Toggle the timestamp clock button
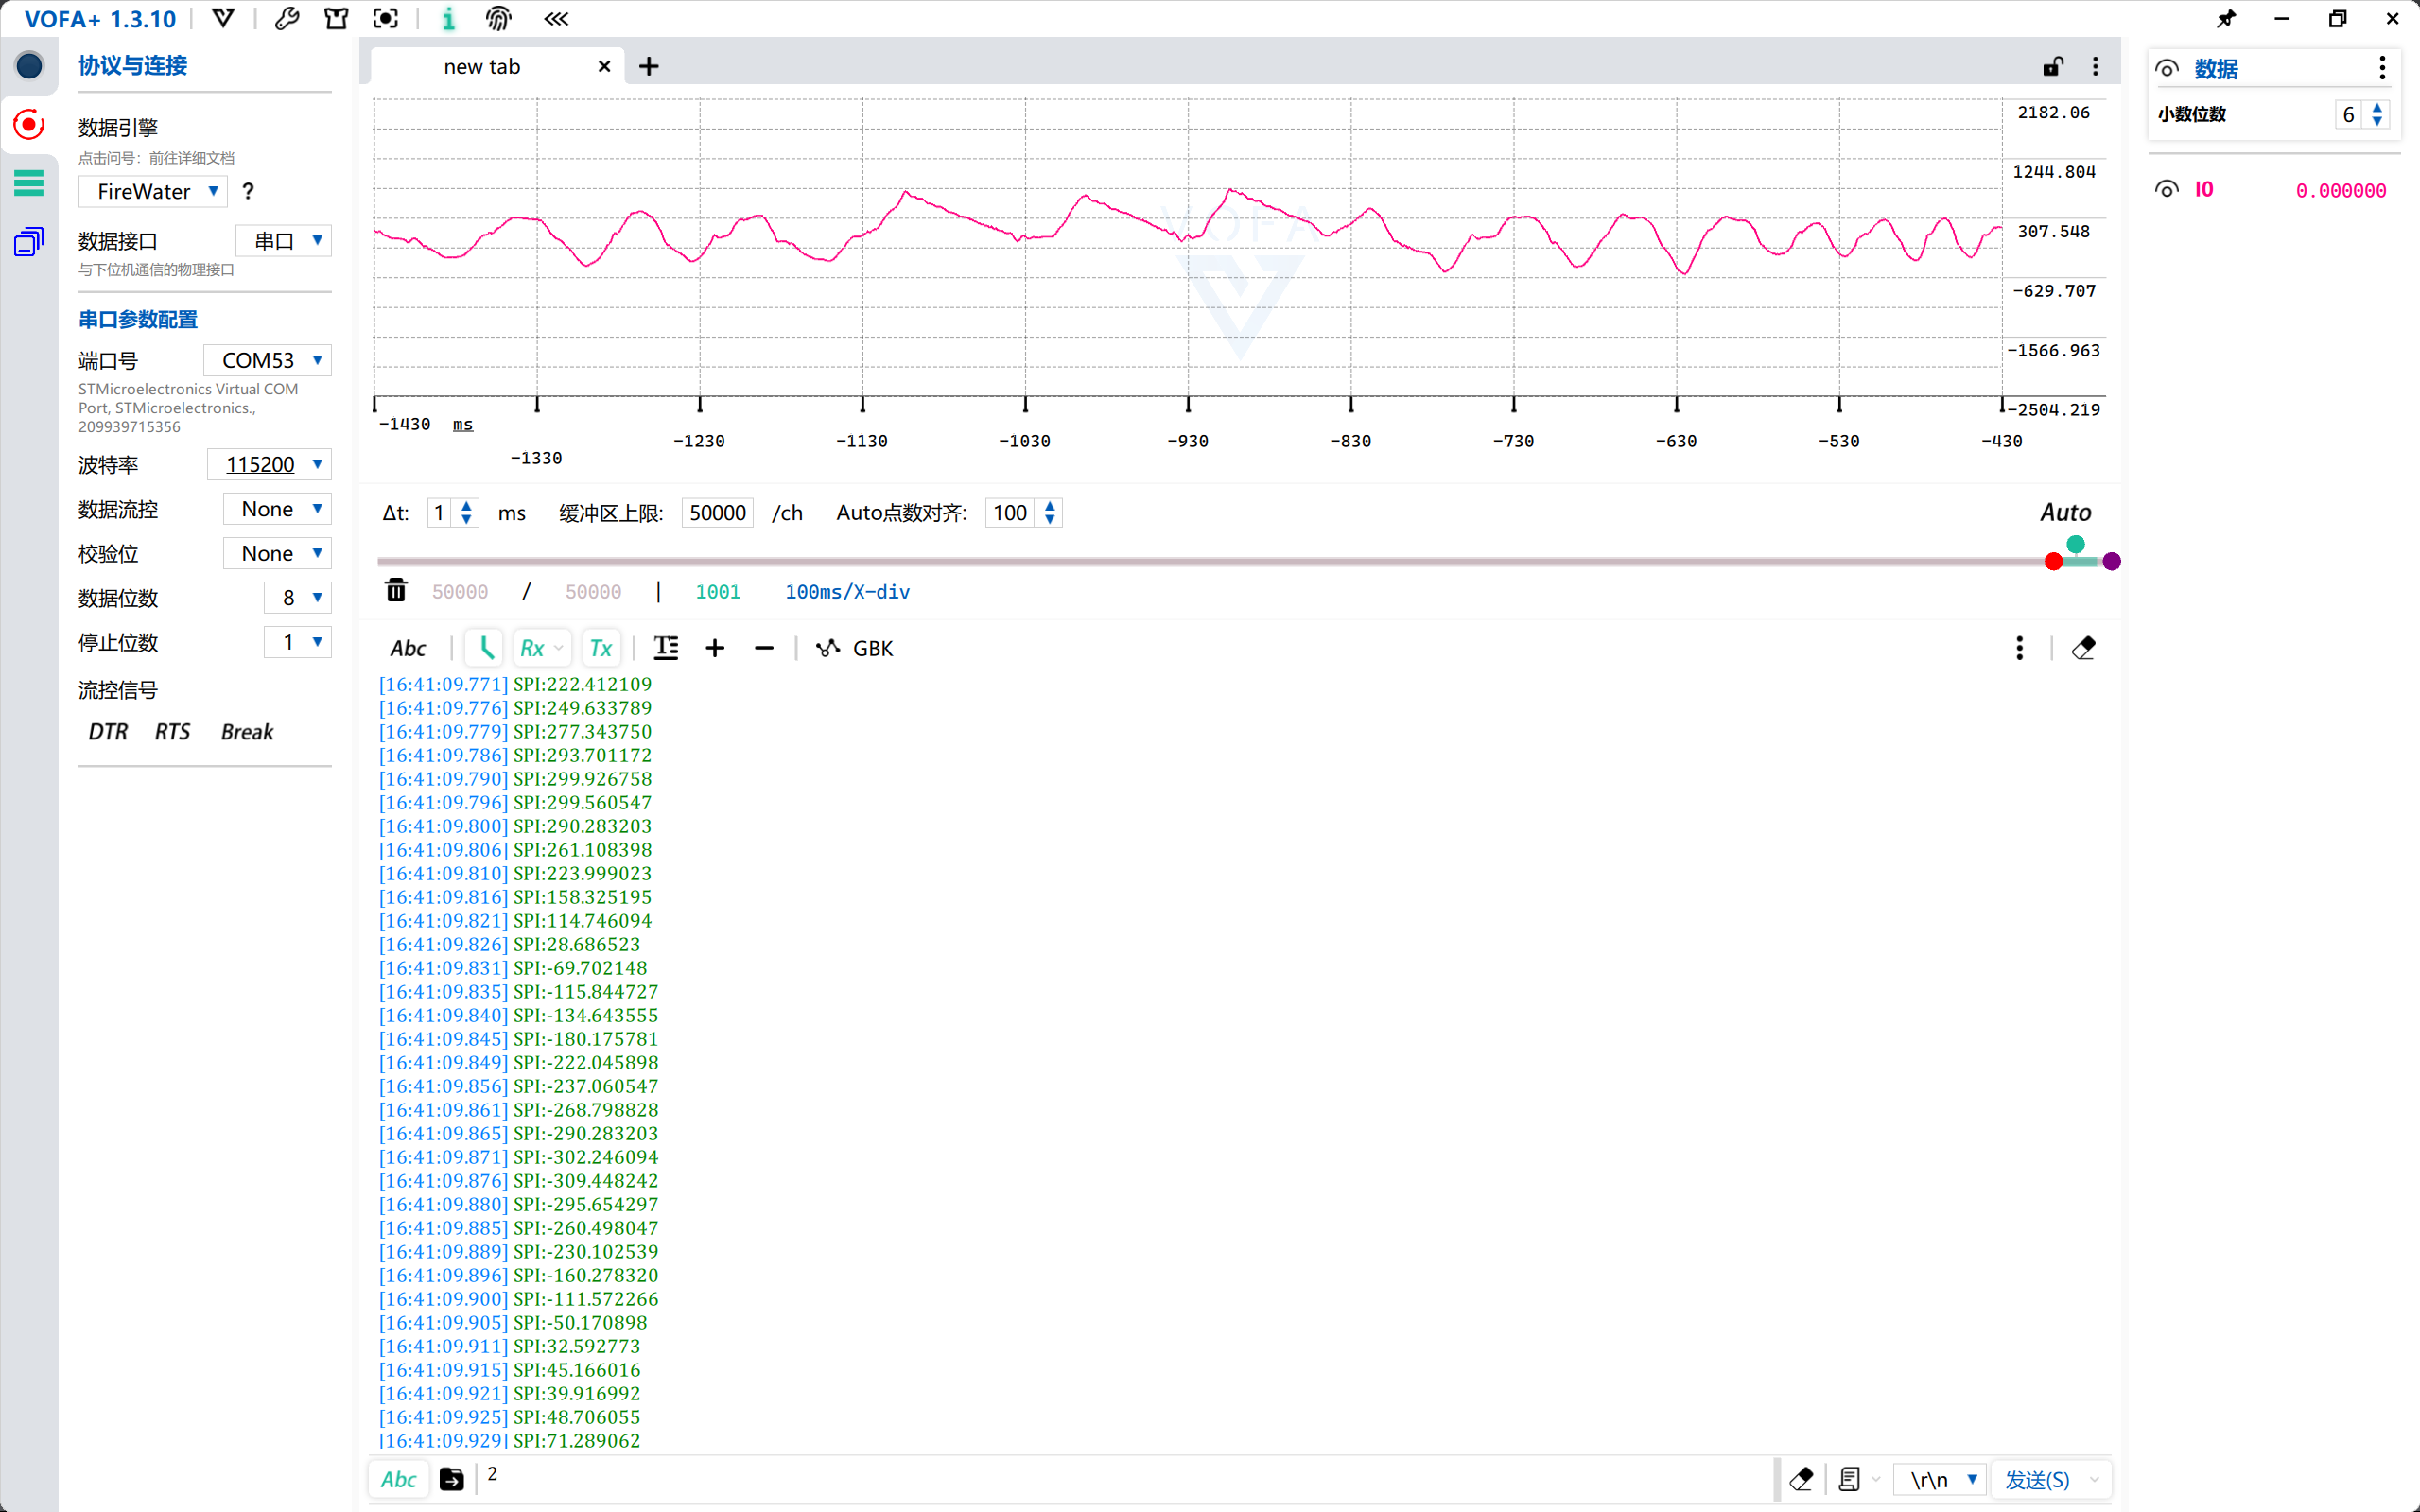 pos(485,648)
